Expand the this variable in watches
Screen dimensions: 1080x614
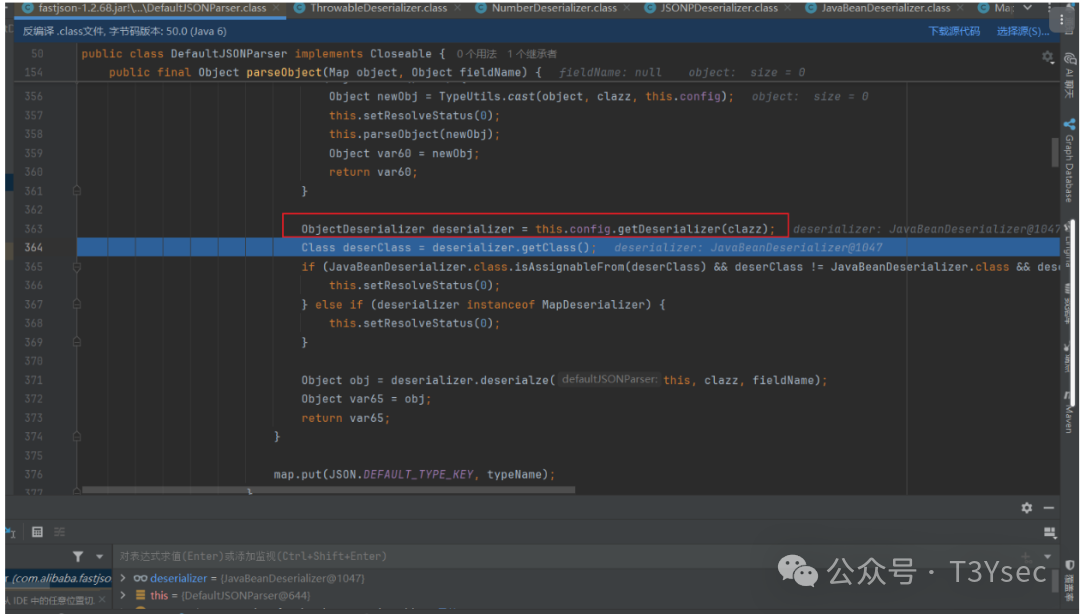click(x=123, y=595)
